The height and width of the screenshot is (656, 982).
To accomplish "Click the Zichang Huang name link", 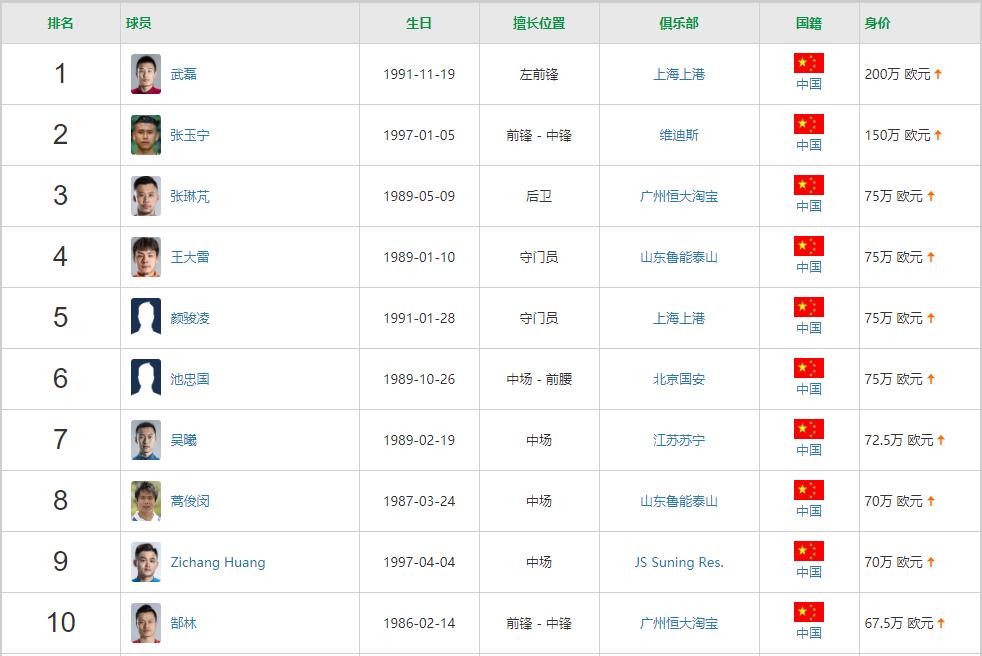I will [x=217, y=562].
